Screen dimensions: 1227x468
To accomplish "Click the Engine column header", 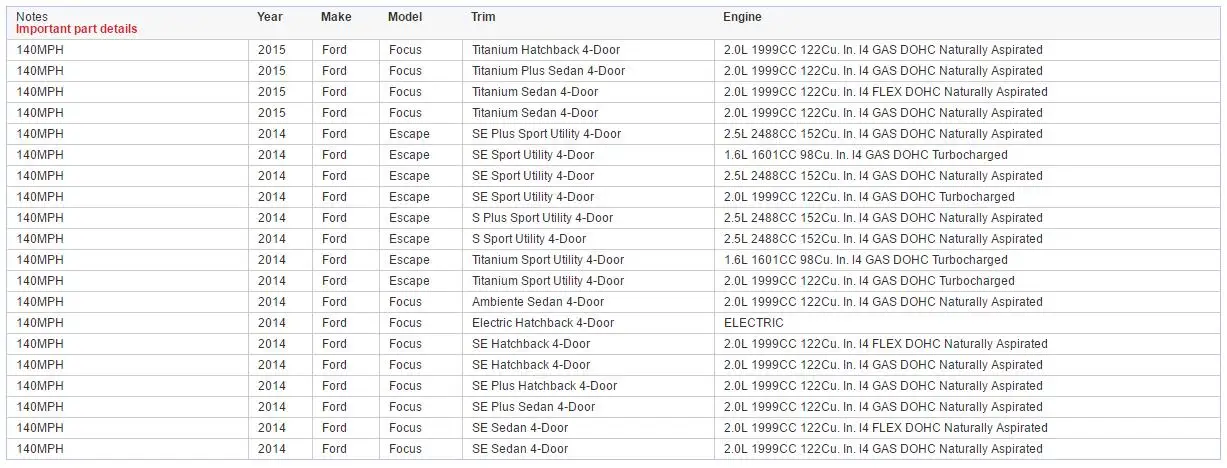I will pos(742,17).
